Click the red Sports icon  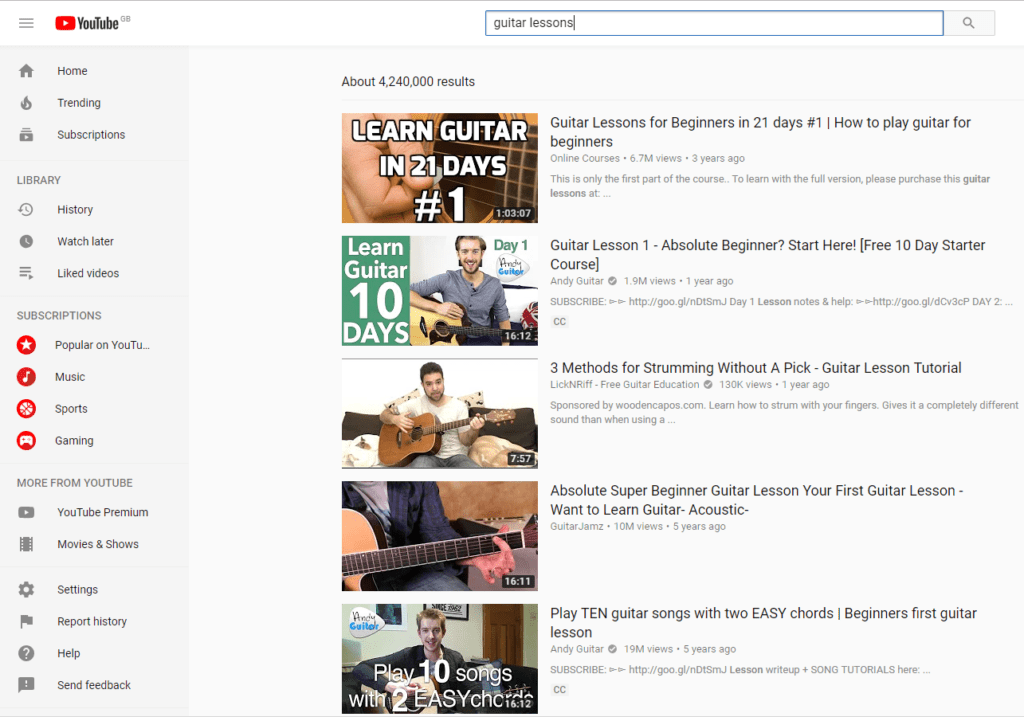[x=26, y=409]
